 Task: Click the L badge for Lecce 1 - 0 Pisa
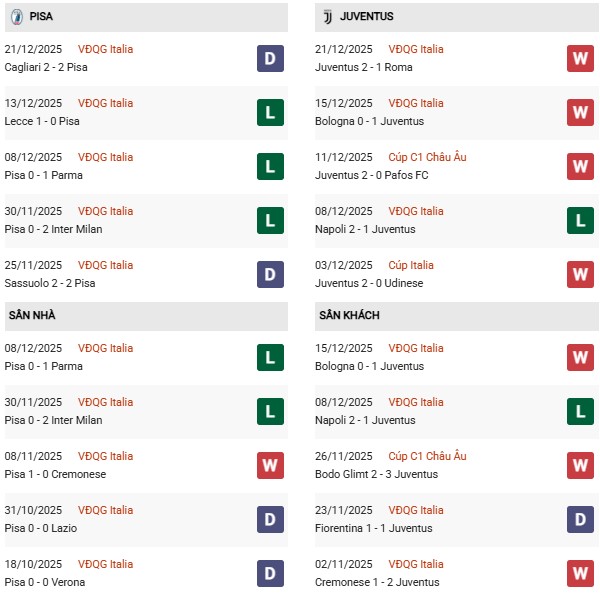point(271,113)
